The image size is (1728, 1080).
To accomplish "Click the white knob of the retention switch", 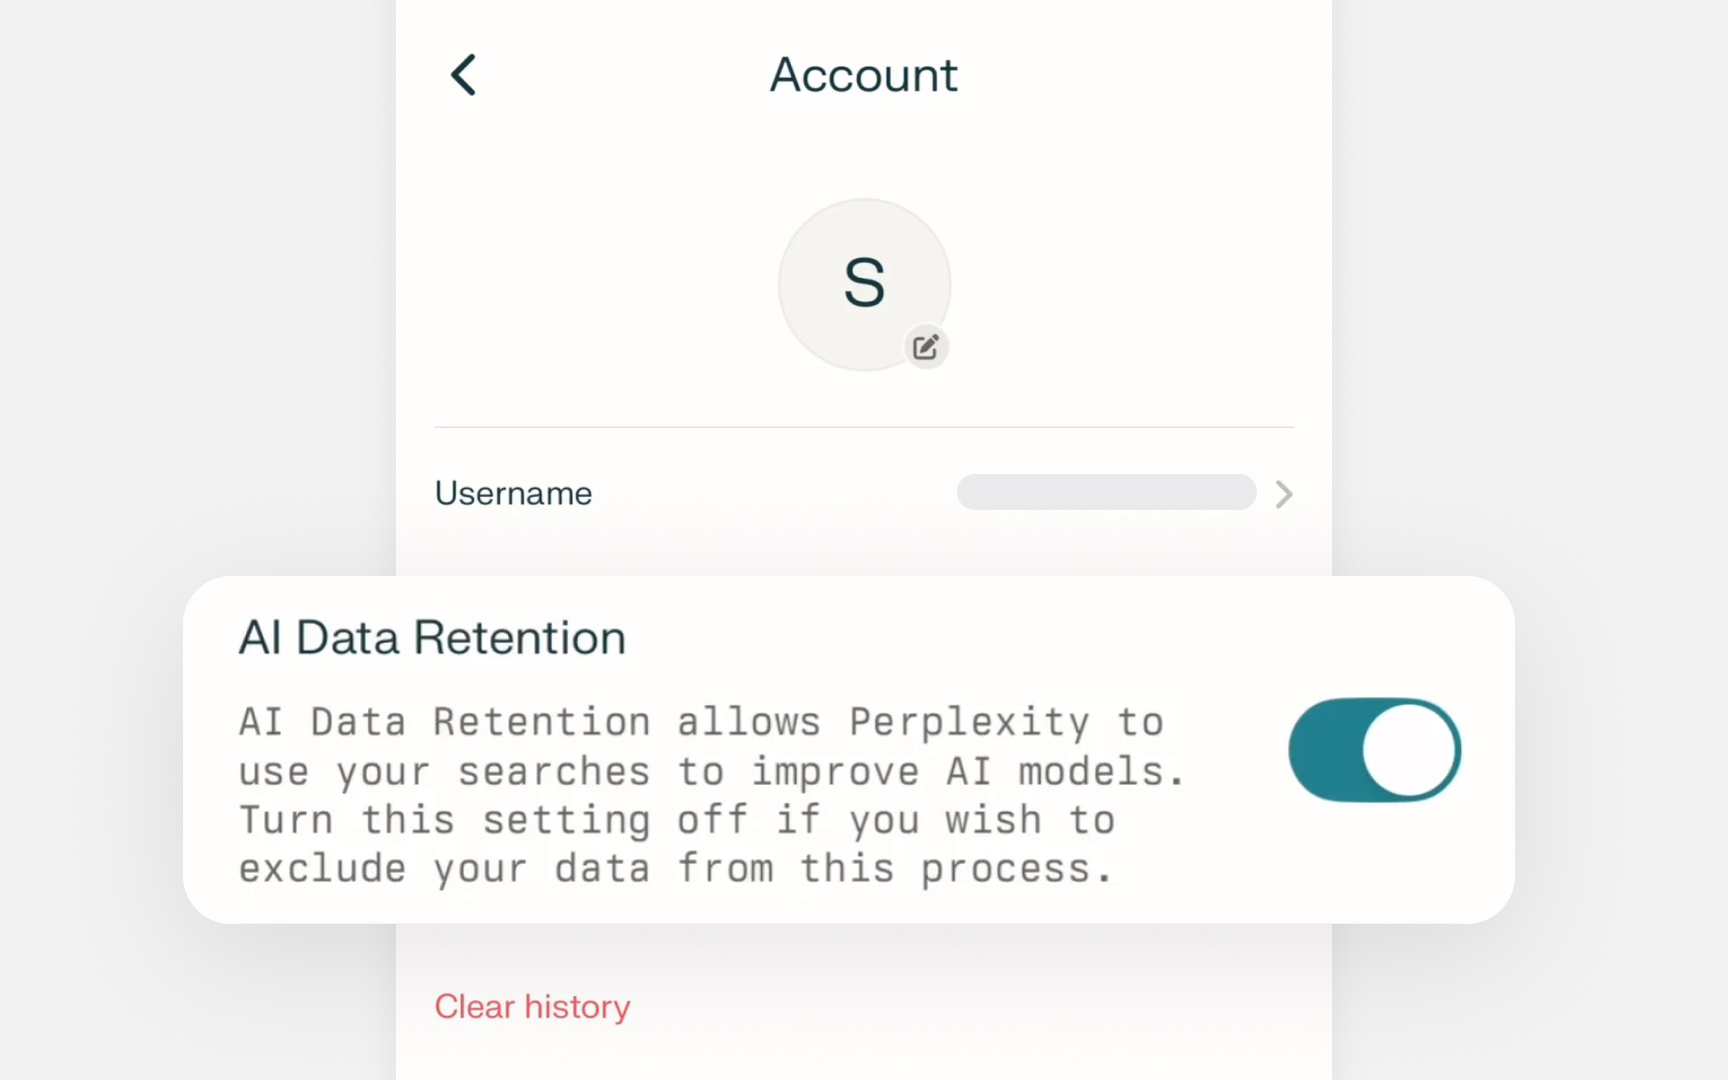I will [1410, 750].
